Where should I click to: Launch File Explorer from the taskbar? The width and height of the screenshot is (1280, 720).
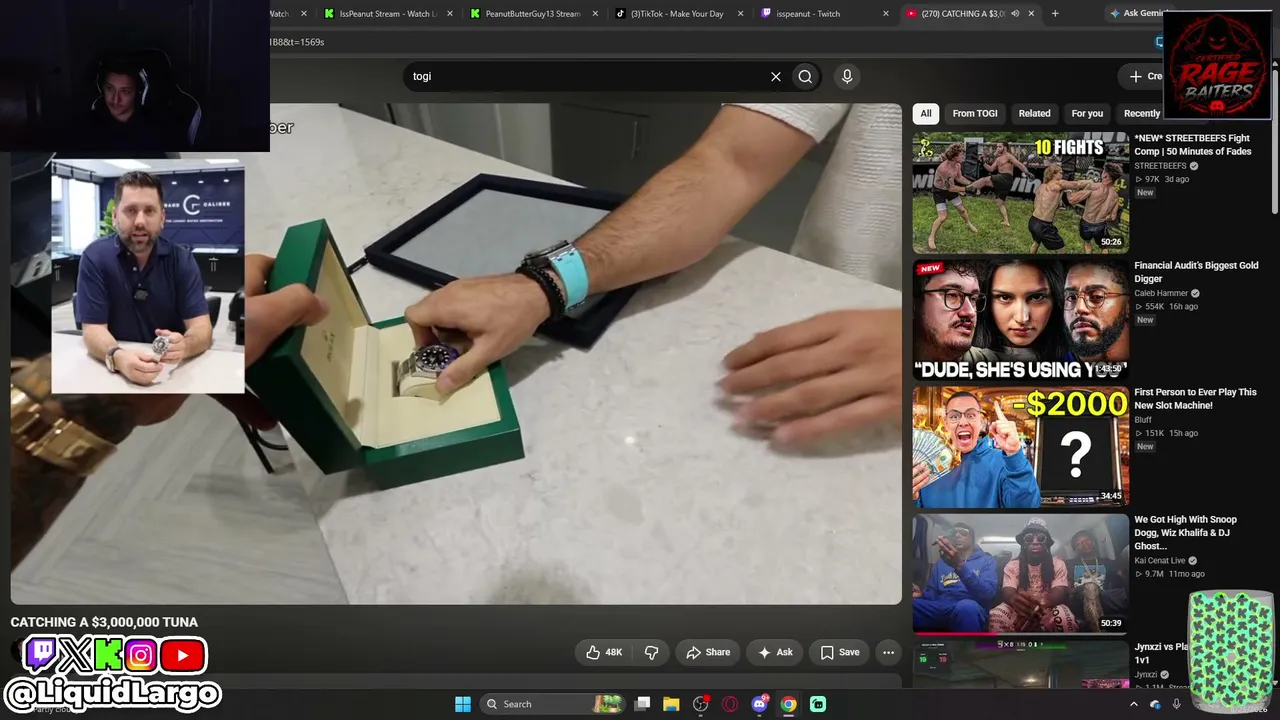tap(671, 704)
